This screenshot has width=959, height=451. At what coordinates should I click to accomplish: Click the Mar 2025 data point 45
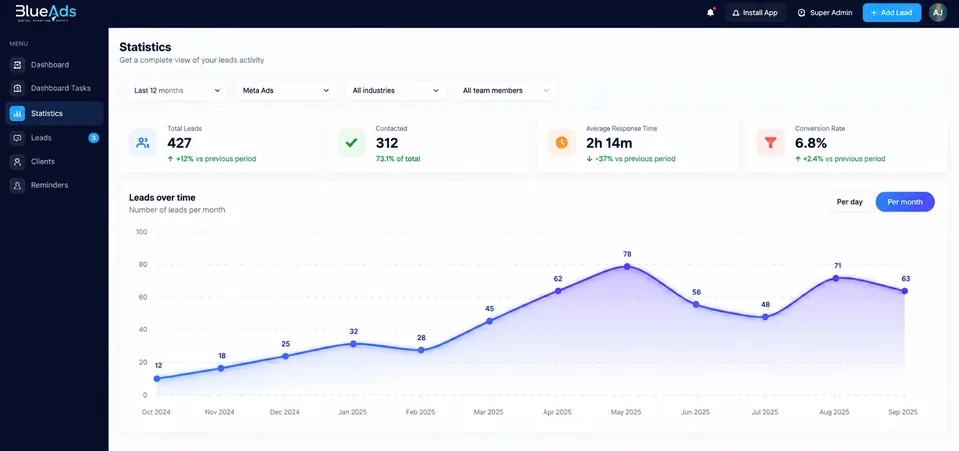click(x=489, y=321)
